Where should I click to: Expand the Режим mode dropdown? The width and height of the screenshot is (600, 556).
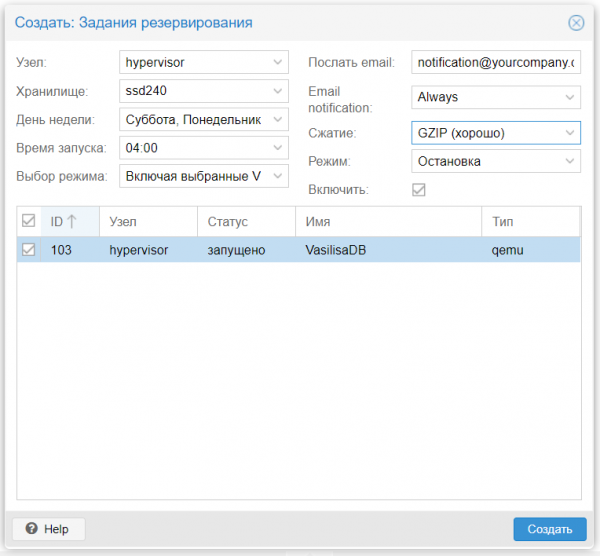(570, 161)
